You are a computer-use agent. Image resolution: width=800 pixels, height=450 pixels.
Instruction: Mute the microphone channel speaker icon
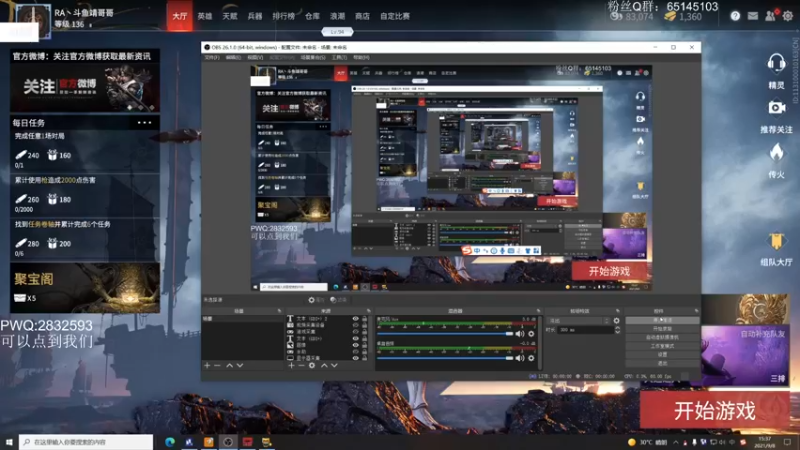pyautogui.click(x=519, y=334)
